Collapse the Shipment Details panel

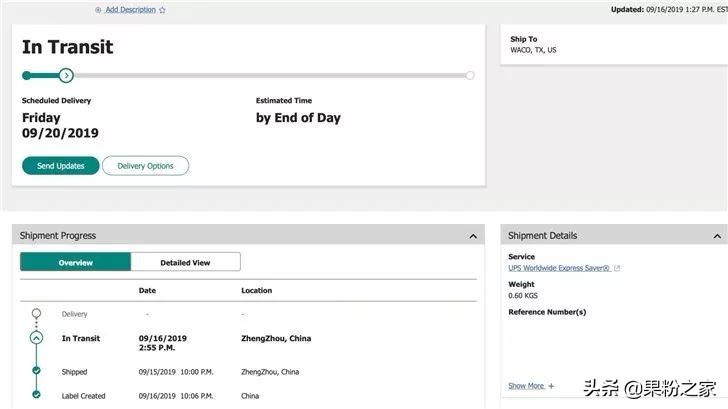coord(717,236)
